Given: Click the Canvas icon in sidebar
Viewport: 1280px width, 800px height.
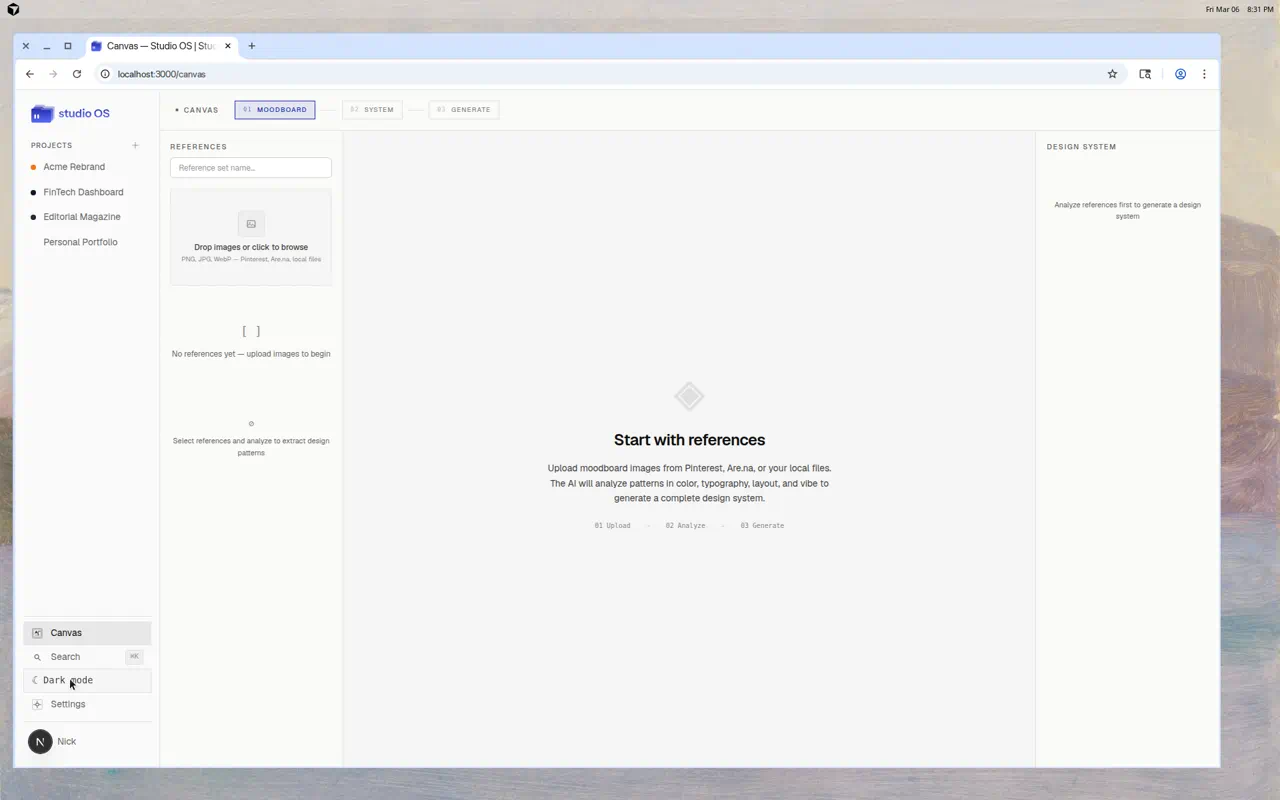Looking at the screenshot, I should [x=37, y=633].
